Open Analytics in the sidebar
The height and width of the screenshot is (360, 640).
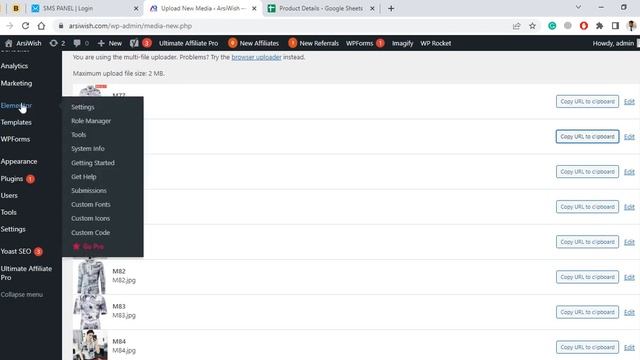14,66
